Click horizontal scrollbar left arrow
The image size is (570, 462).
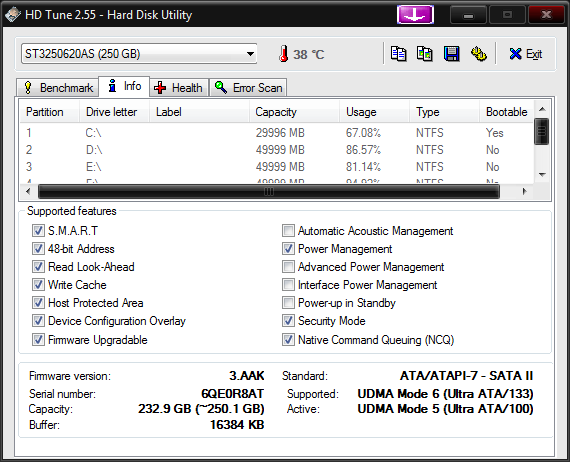click(x=28, y=191)
